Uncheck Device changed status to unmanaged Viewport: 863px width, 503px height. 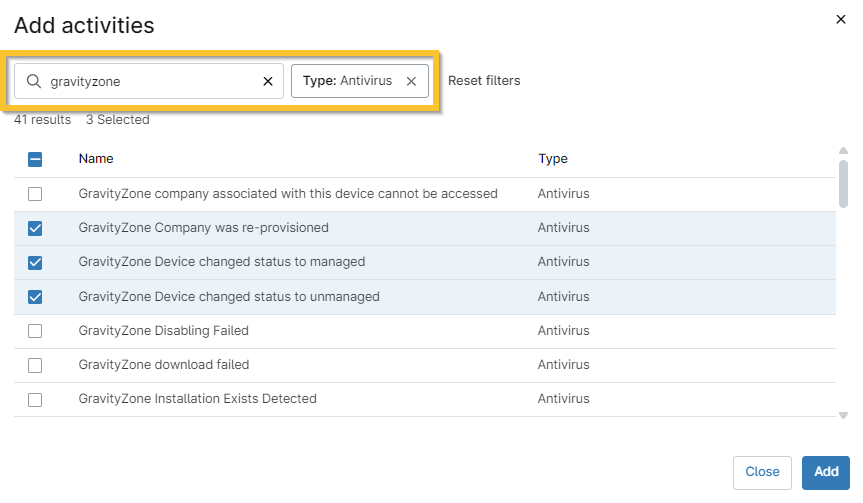click(35, 297)
